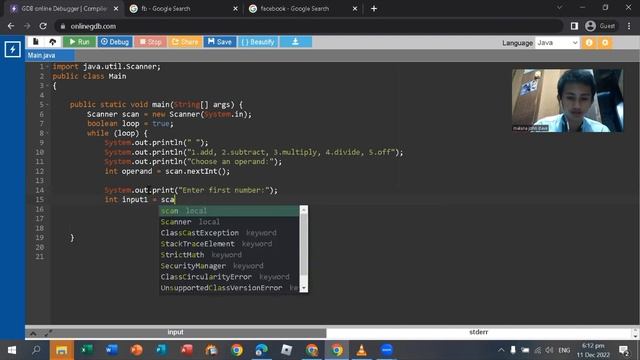Open PowerPoint from the taskbar
The image size is (640, 360).
click(136, 350)
